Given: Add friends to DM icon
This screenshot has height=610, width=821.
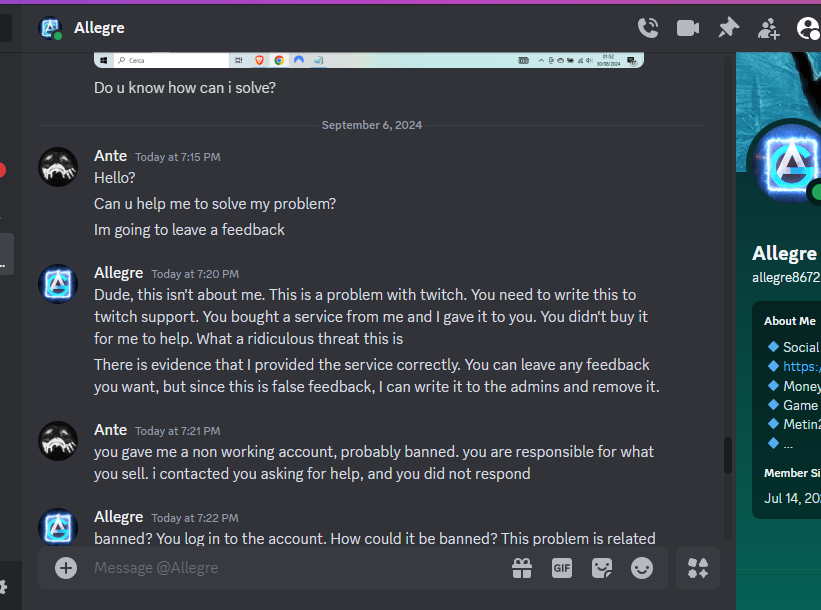Looking at the screenshot, I should [768, 28].
